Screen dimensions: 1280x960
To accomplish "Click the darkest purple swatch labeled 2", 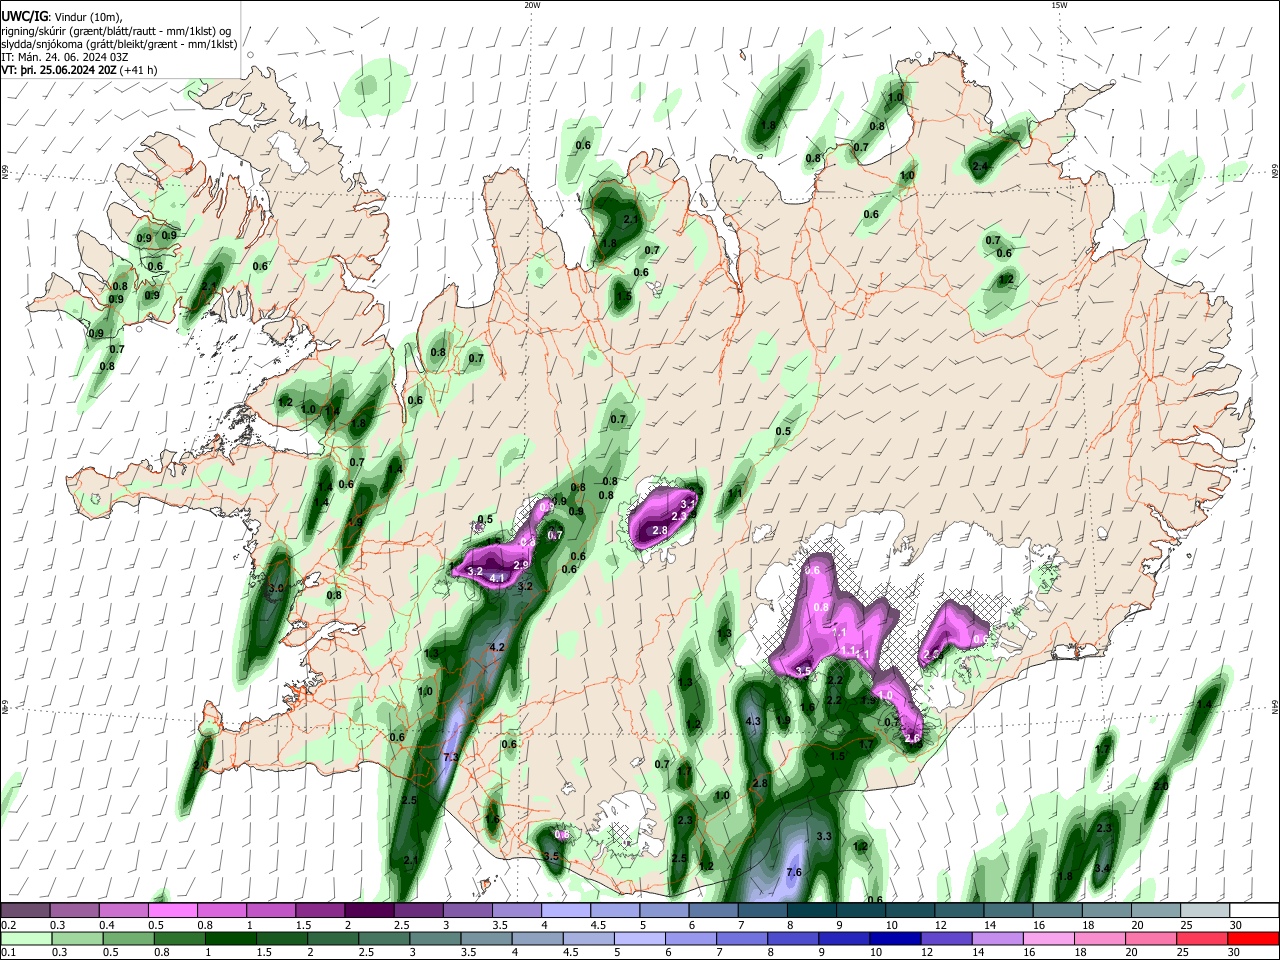I will (x=368, y=910).
